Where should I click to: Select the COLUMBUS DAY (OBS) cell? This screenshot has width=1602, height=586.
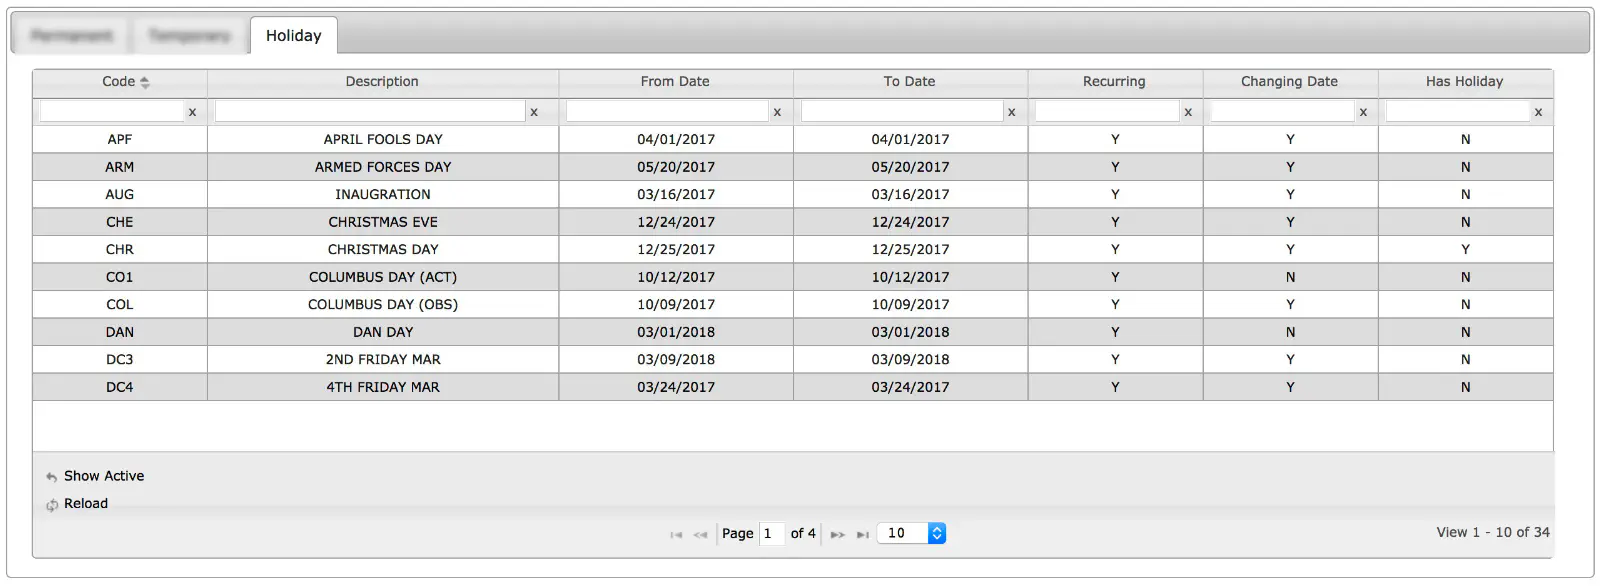[383, 304]
